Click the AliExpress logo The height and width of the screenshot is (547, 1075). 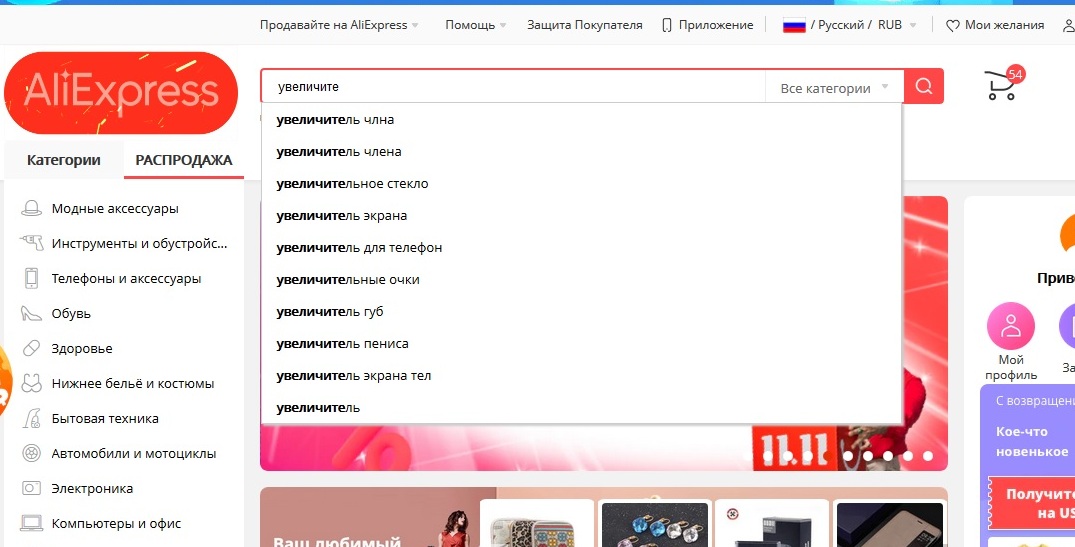click(121, 93)
